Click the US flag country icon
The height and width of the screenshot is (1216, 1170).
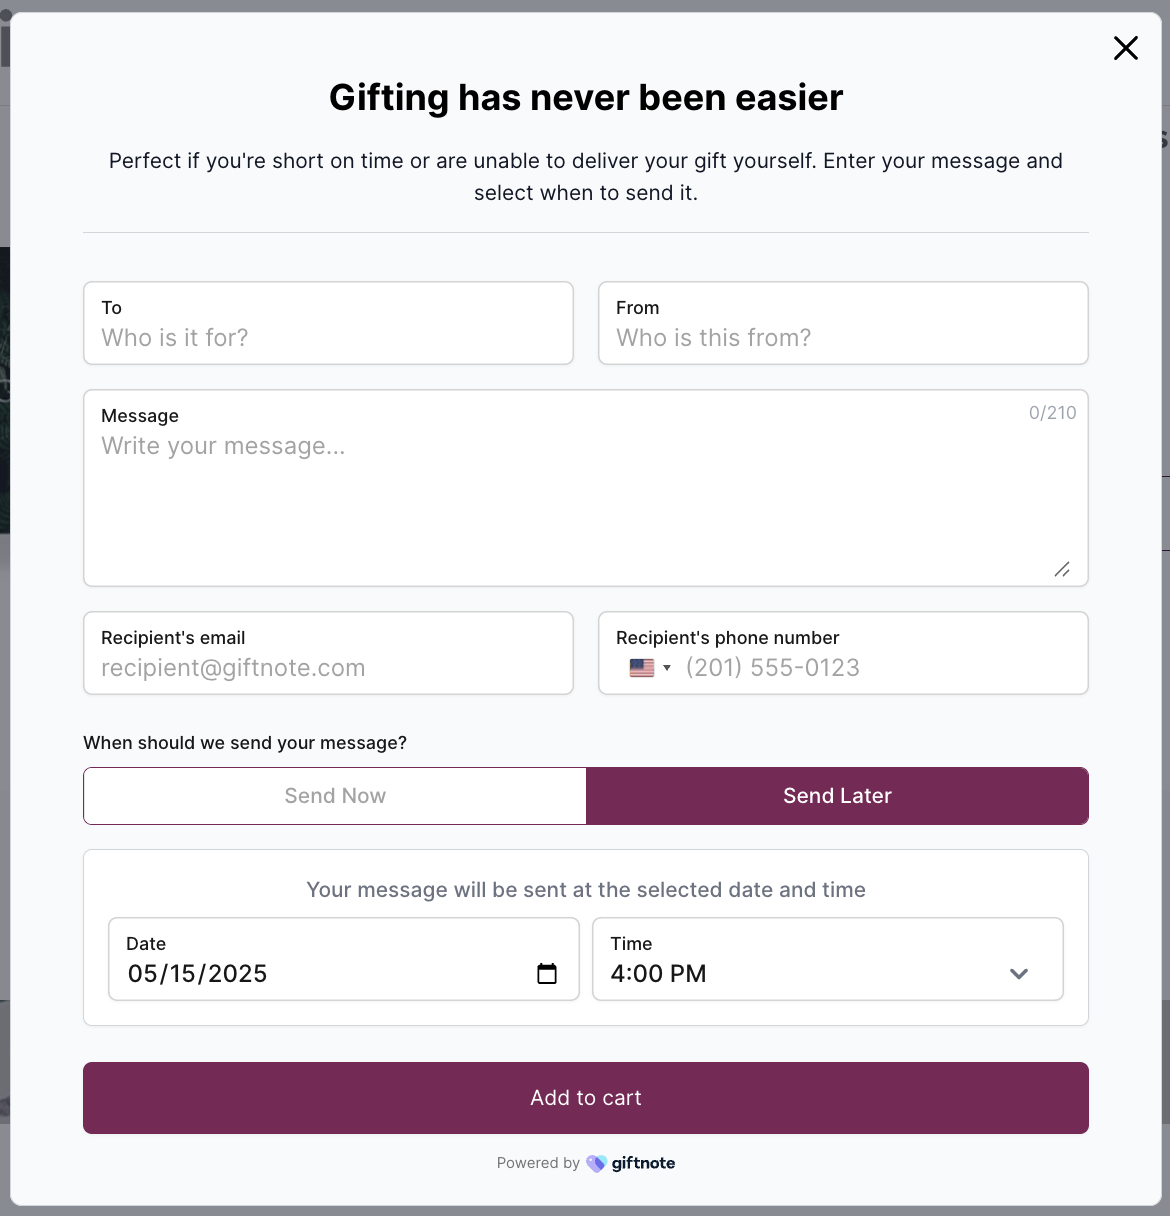[642, 668]
